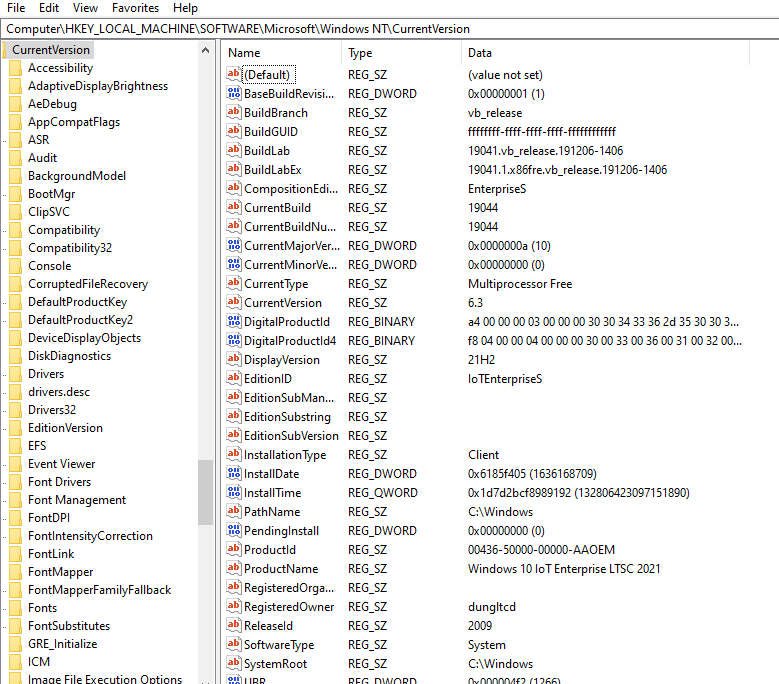
Task: Expand the ASR key node
Action: (4, 140)
